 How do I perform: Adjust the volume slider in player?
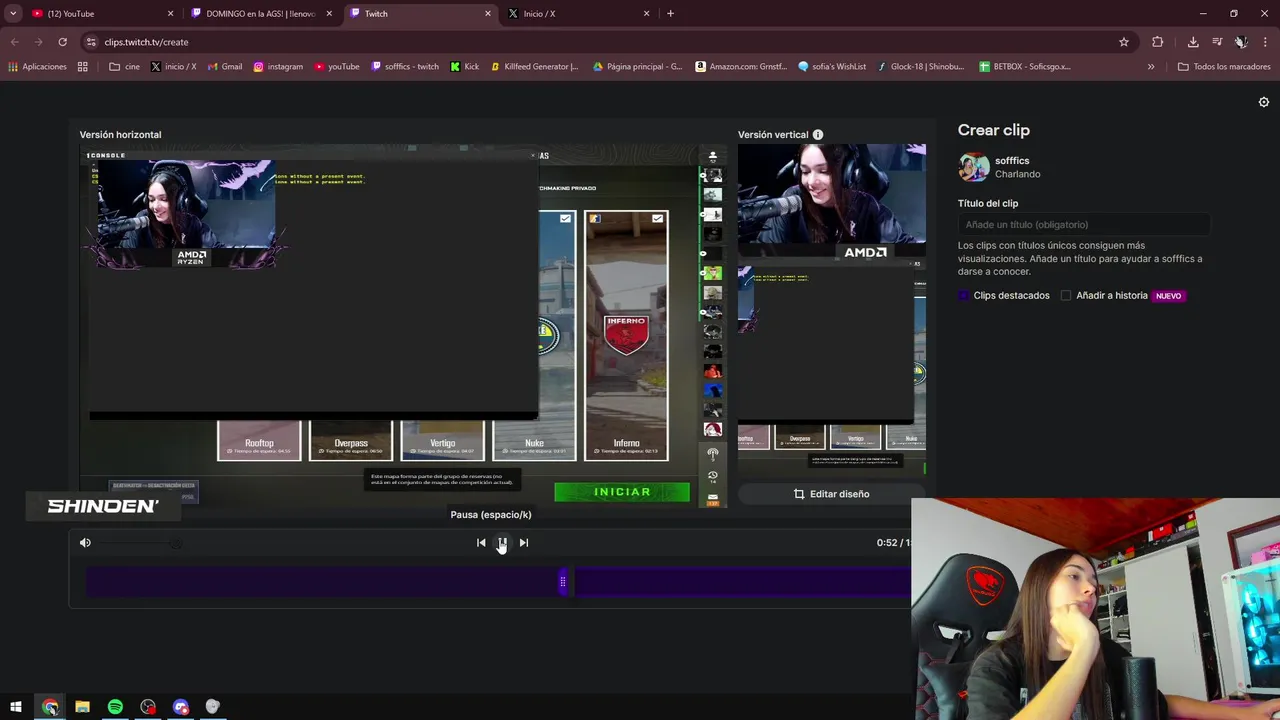coord(139,543)
